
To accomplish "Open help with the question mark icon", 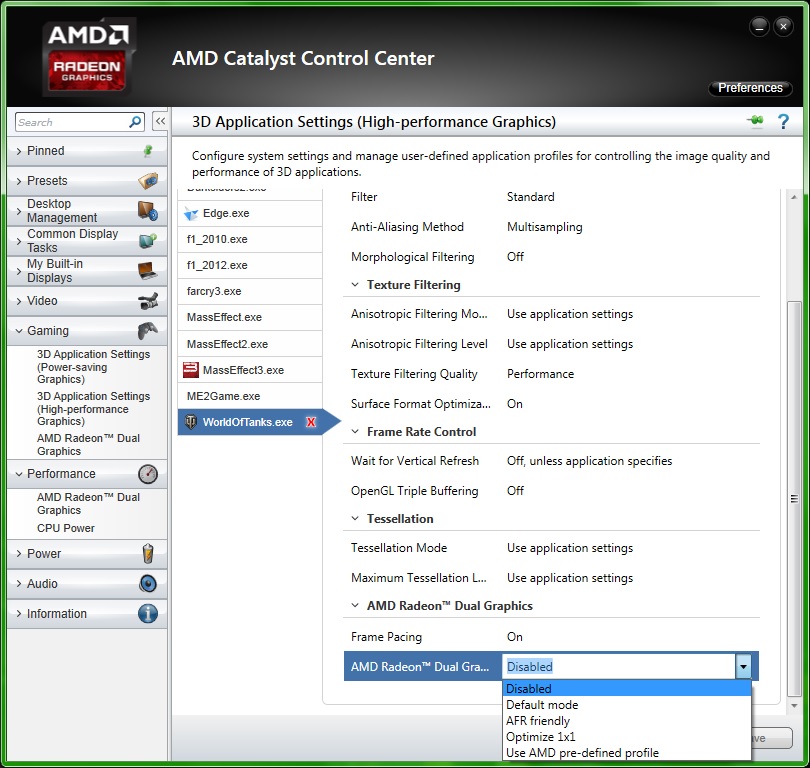I will pos(783,122).
